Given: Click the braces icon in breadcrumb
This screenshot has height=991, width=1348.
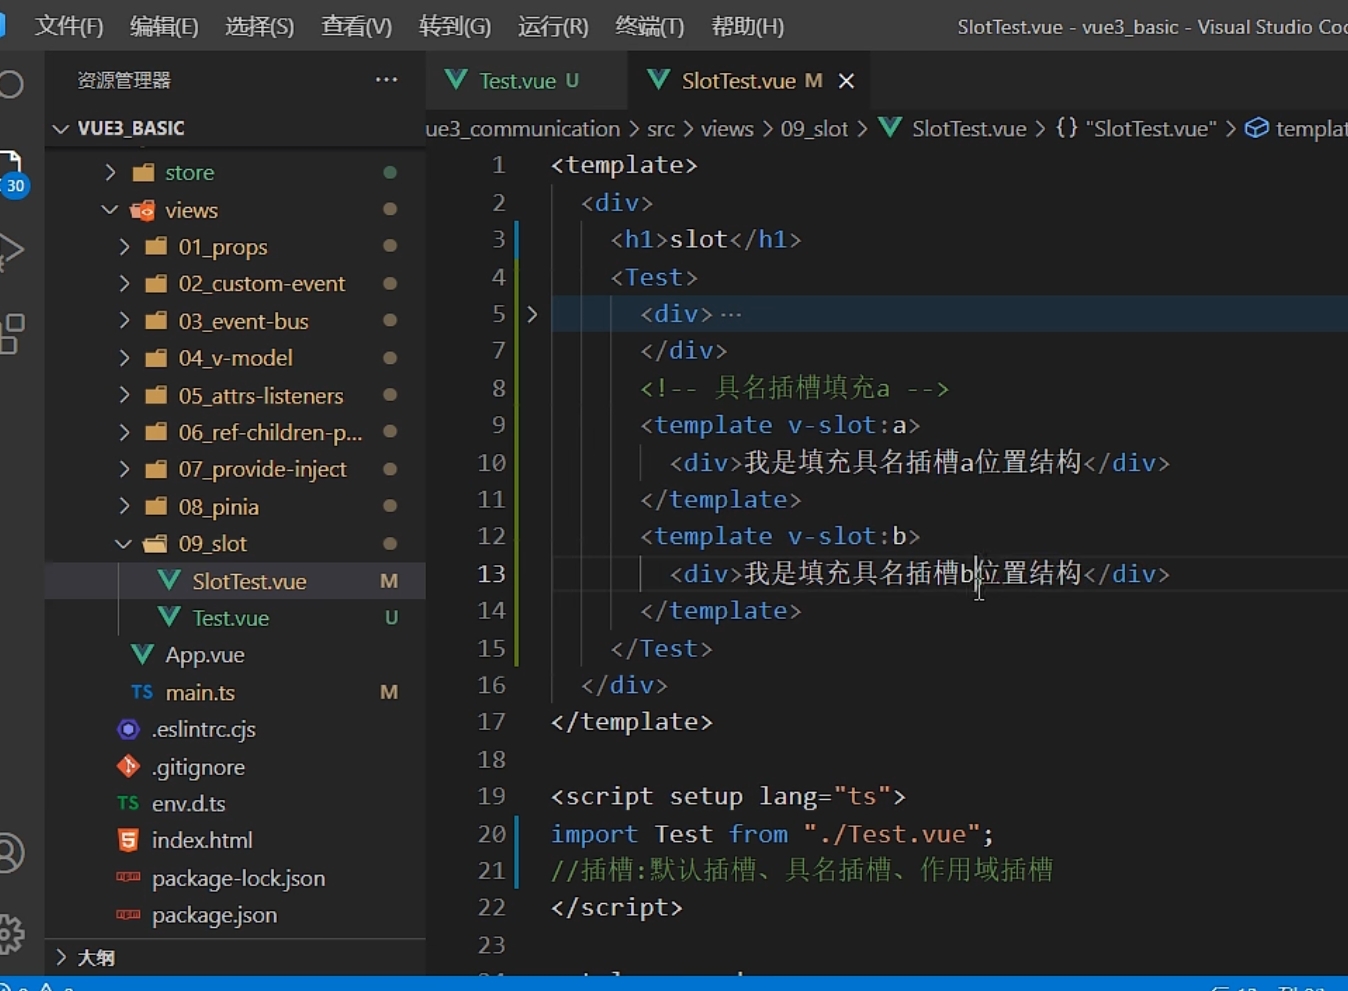Looking at the screenshot, I should 1067,128.
